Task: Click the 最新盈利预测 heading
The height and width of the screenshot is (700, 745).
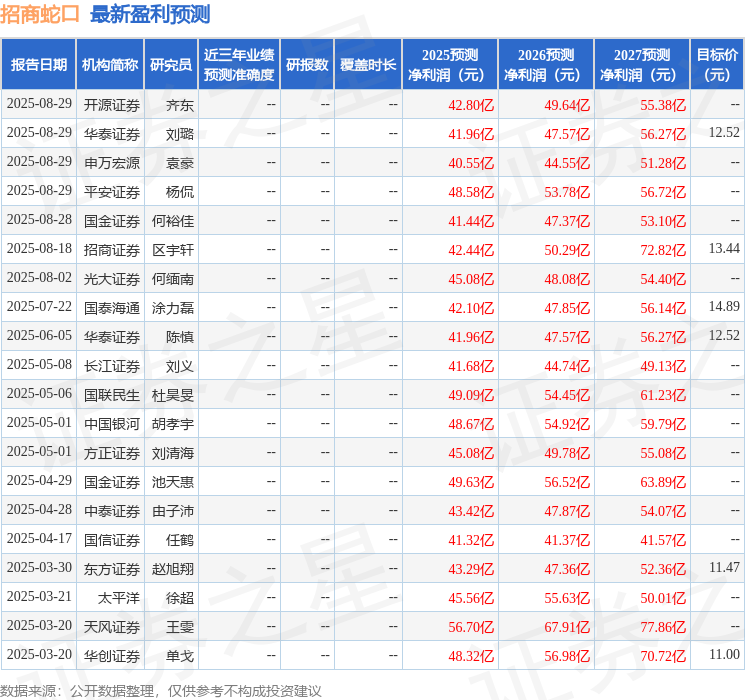Action: coord(150,14)
